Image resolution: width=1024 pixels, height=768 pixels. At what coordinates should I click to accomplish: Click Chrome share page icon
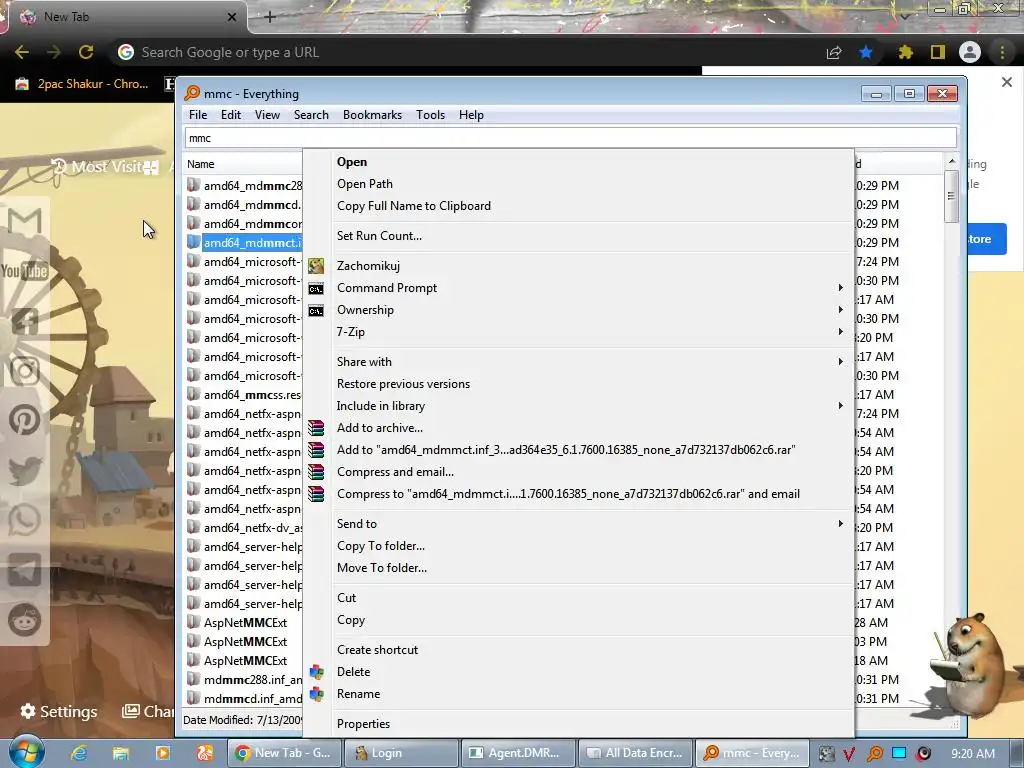[x=834, y=52]
